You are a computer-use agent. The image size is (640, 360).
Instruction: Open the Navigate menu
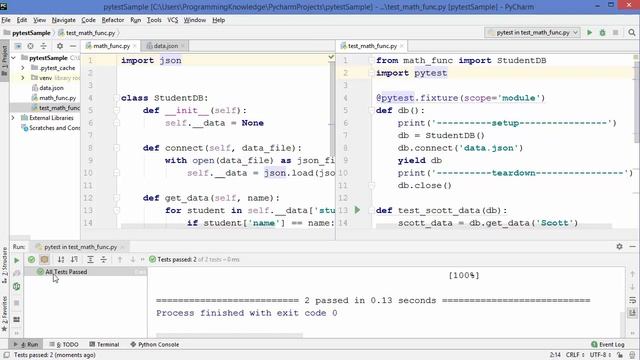tap(63, 20)
